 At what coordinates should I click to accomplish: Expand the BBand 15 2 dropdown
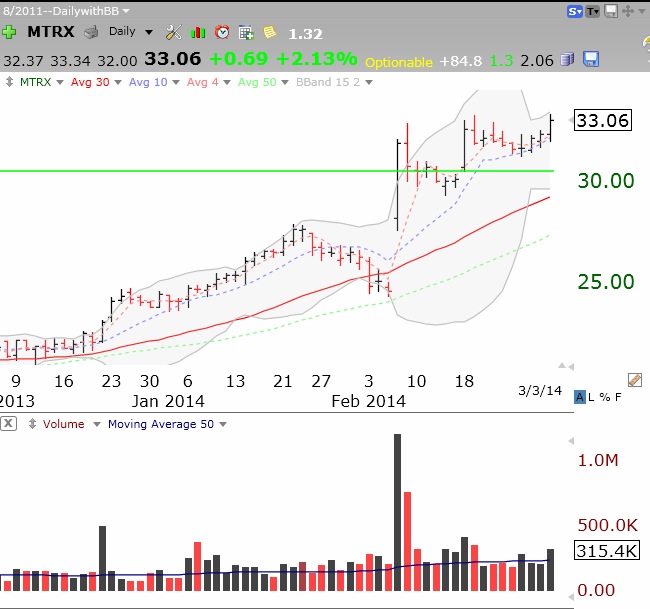pos(369,82)
